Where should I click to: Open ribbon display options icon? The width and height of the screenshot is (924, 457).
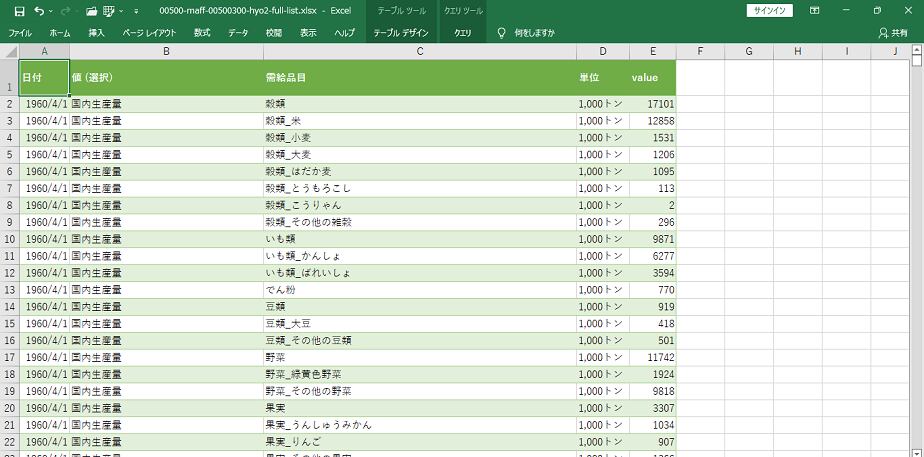point(815,10)
